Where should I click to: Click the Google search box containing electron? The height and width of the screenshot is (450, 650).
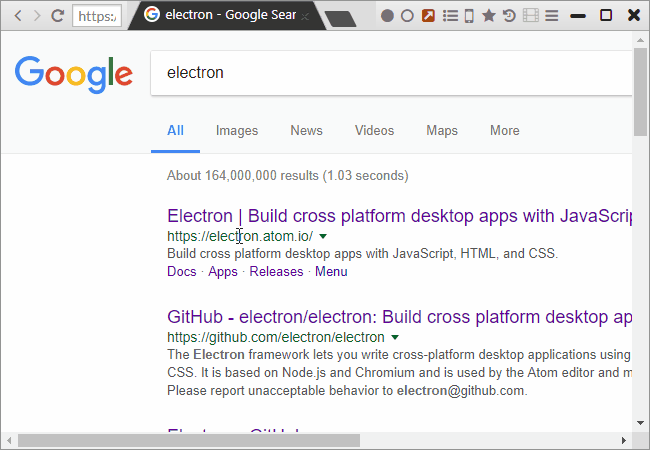[x=390, y=73]
